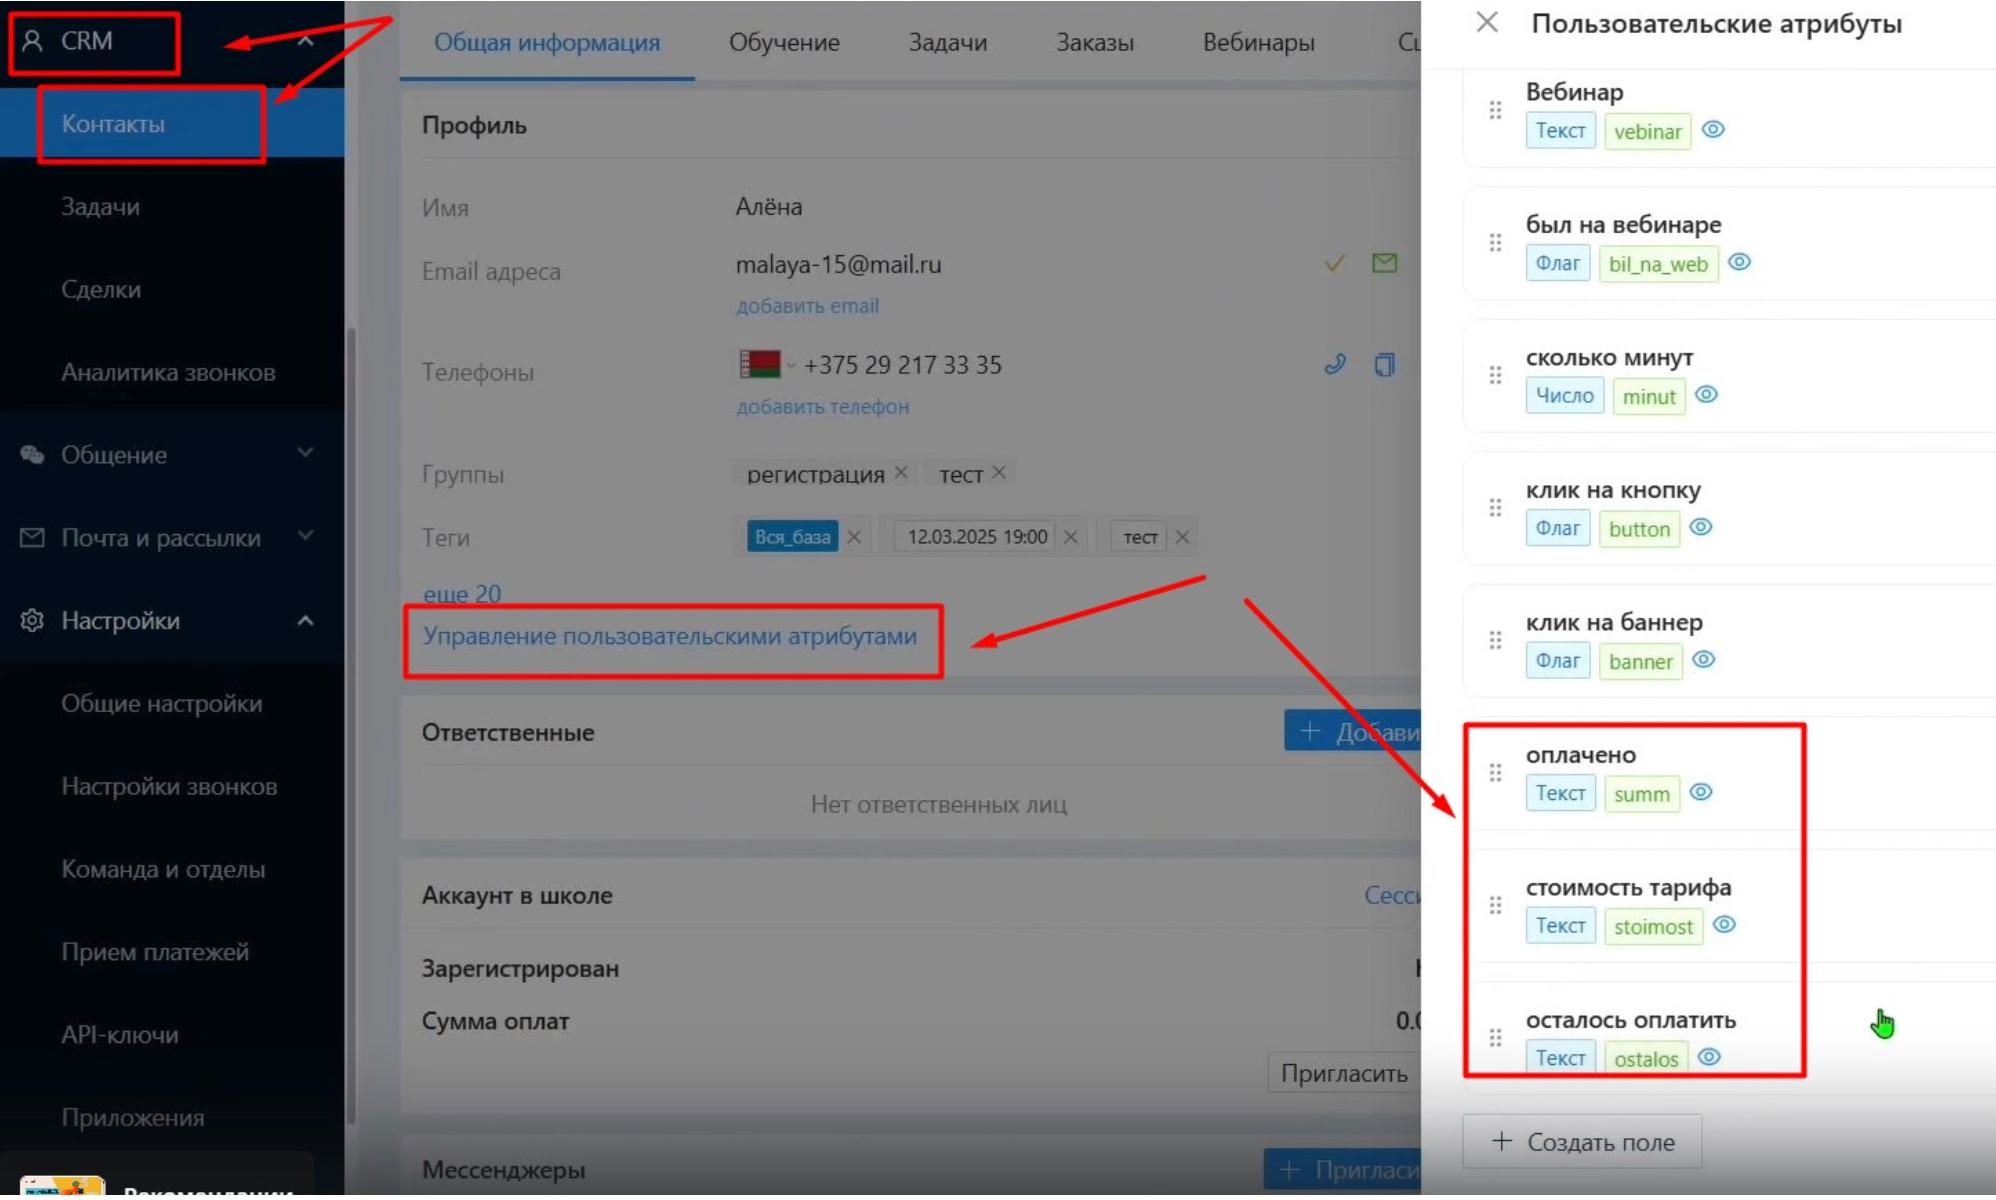The image size is (1996, 1200).
Task: Grab the drag handle of Вебинар attribute
Action: point(1495,110)
